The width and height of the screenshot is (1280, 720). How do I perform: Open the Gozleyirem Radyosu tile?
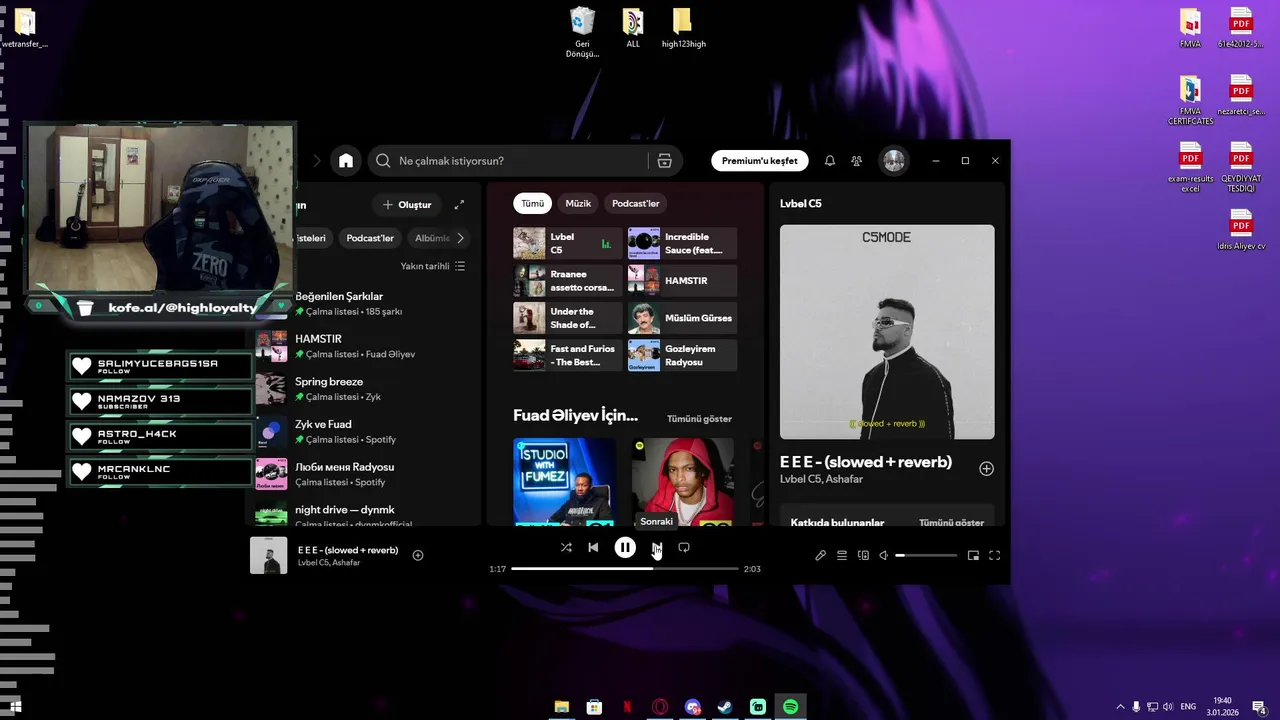coord(682,355)
